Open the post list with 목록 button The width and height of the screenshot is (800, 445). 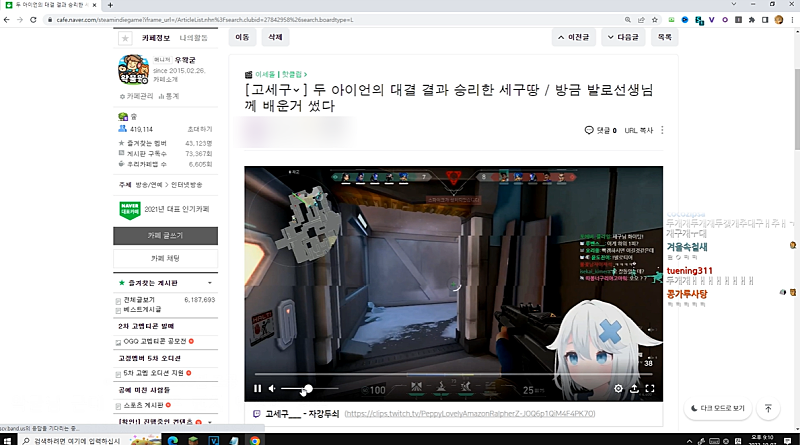point(664,37)
